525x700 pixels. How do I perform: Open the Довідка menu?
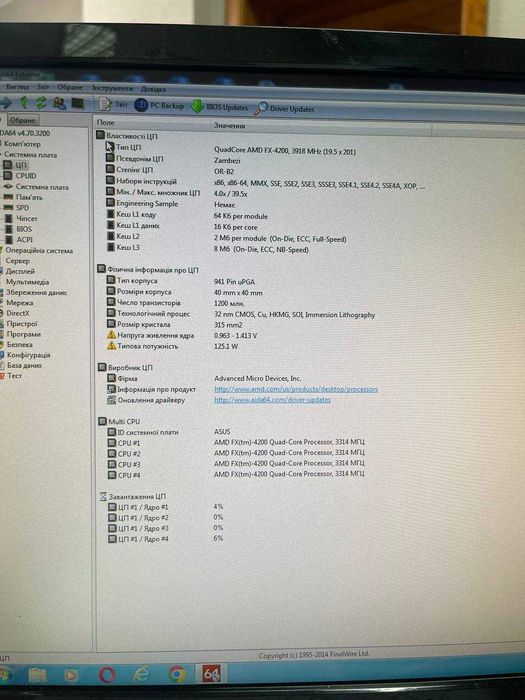click(153, 89)
